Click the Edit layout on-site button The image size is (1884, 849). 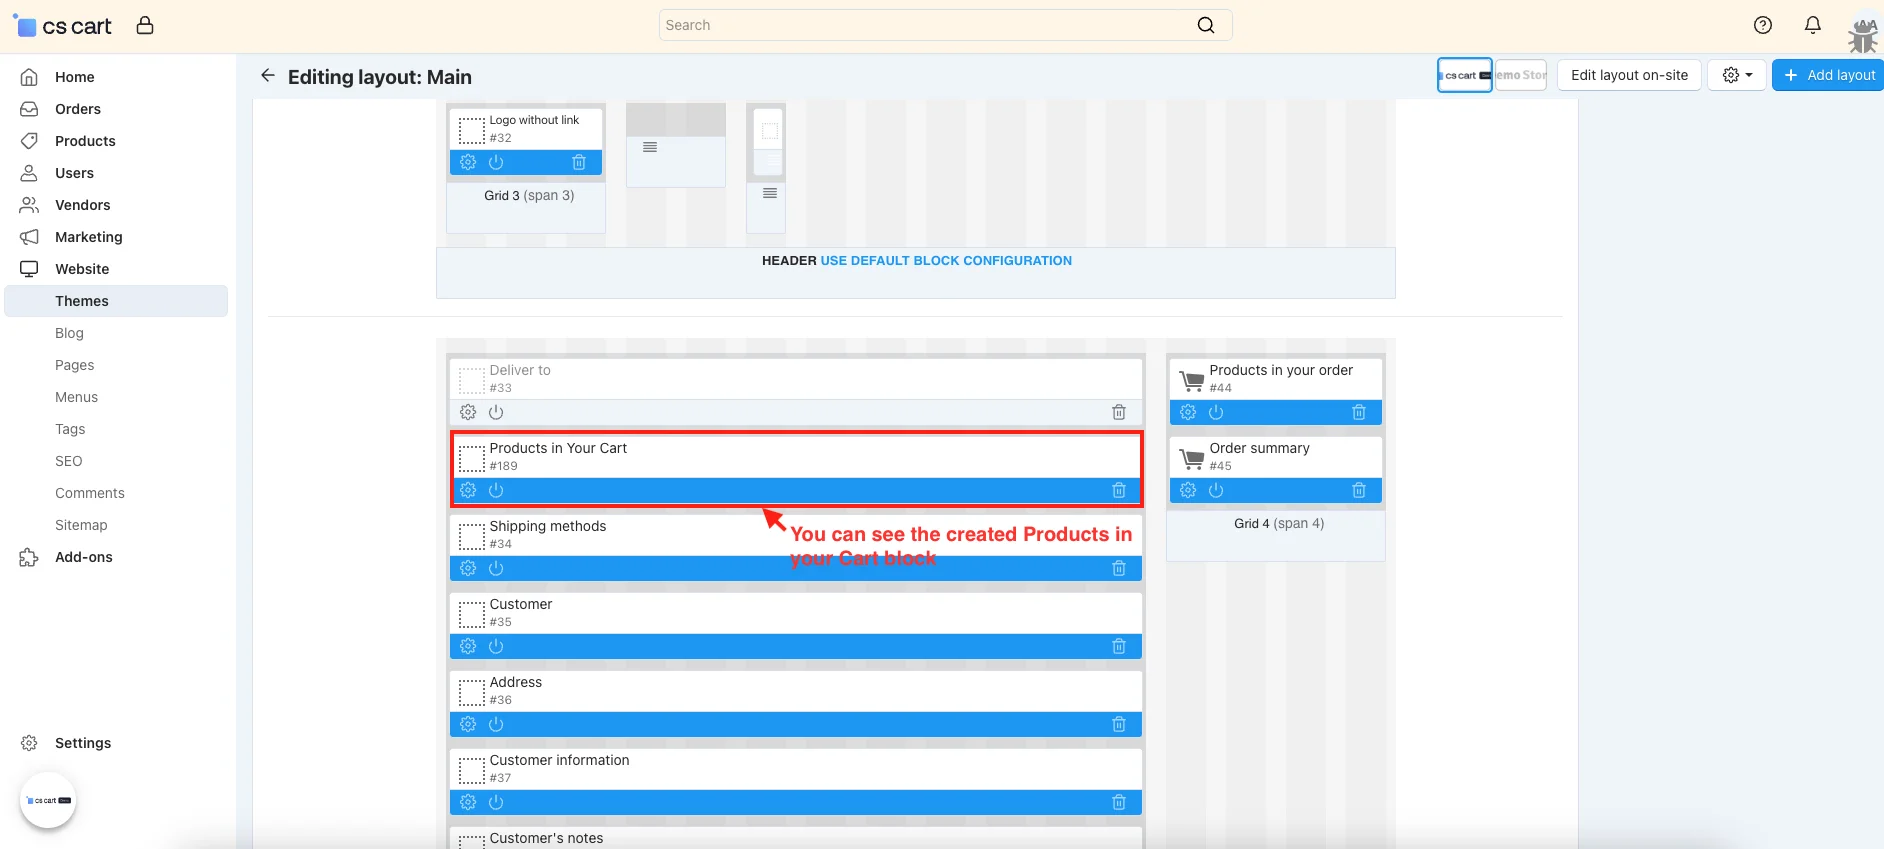1629,75
